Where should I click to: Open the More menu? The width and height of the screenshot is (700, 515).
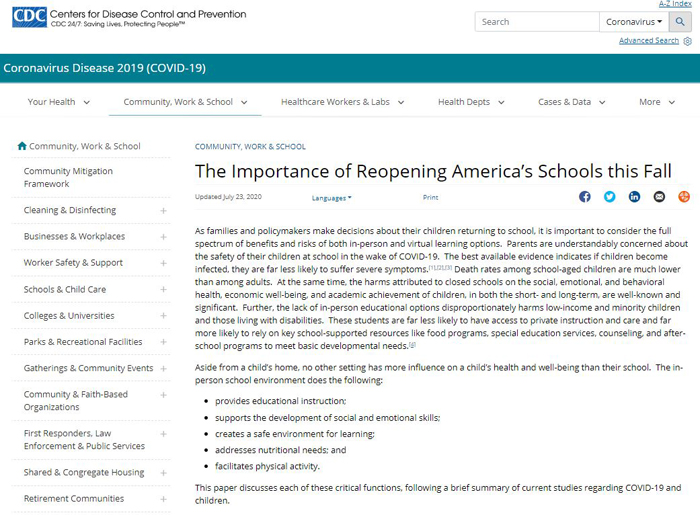tap(657, 102)
